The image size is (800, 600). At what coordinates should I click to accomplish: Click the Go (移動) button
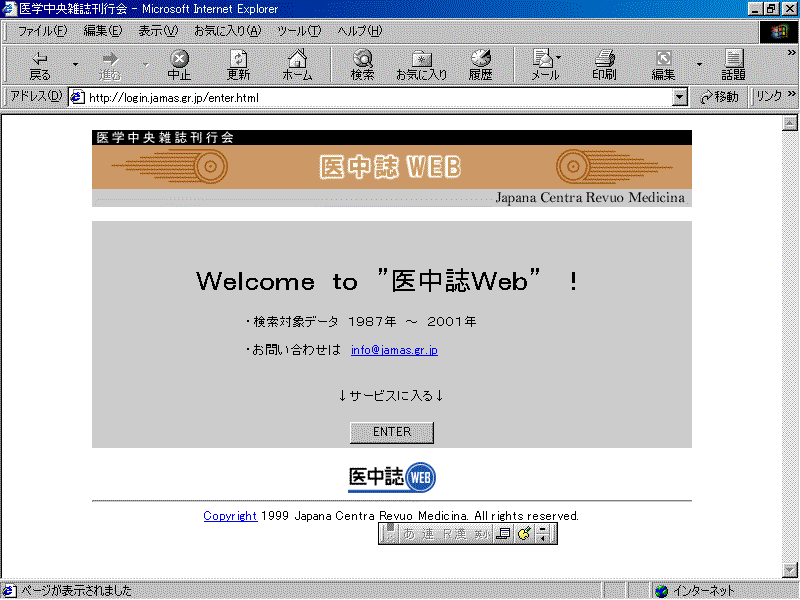coord(719,96)
